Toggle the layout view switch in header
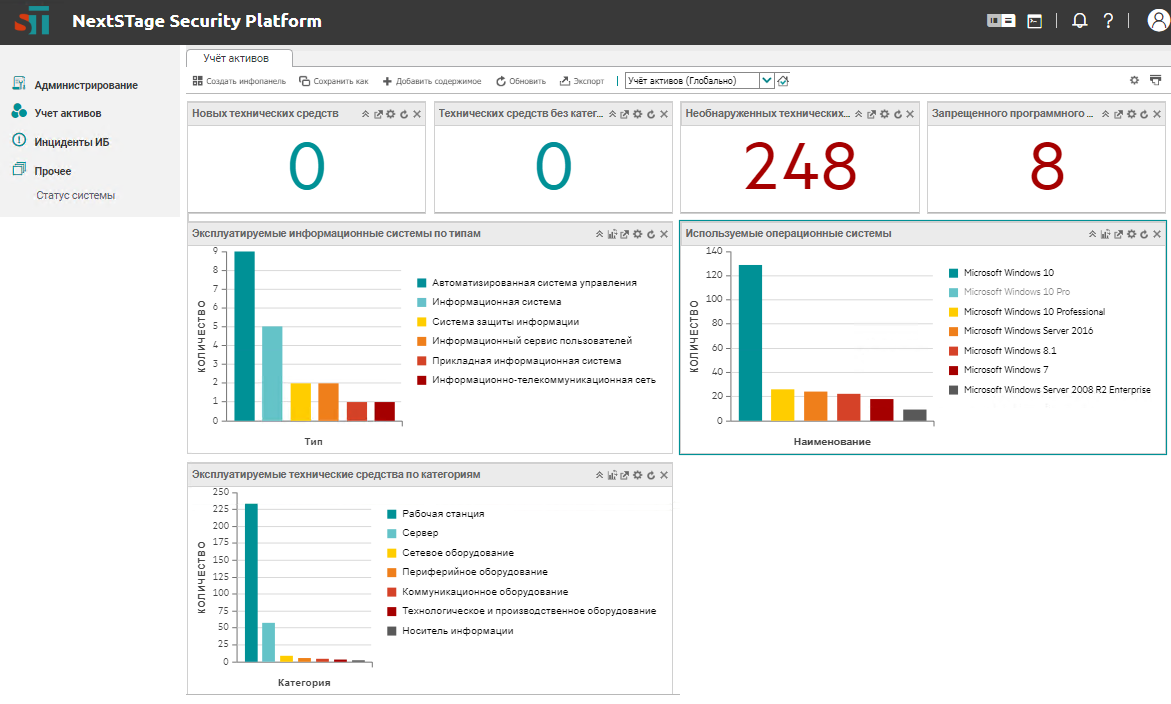Image resolution: width=1171 pixels, height=704 pixels. click(x=1001, y=21)
